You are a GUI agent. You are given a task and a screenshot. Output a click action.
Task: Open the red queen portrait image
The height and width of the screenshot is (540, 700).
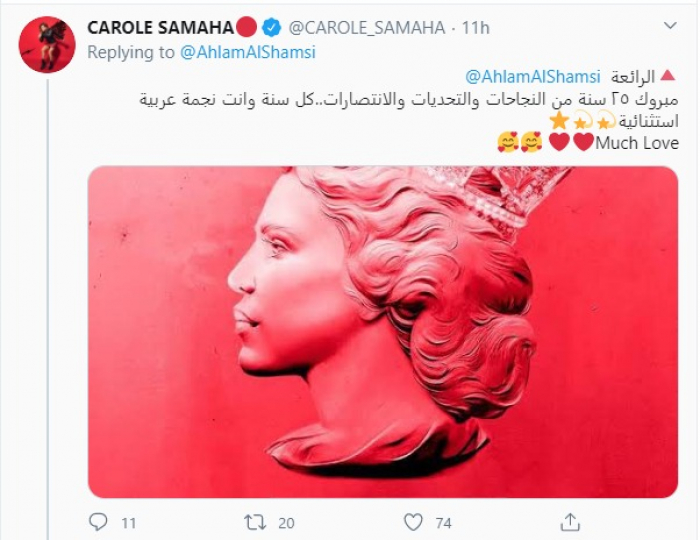click(383, 332)
